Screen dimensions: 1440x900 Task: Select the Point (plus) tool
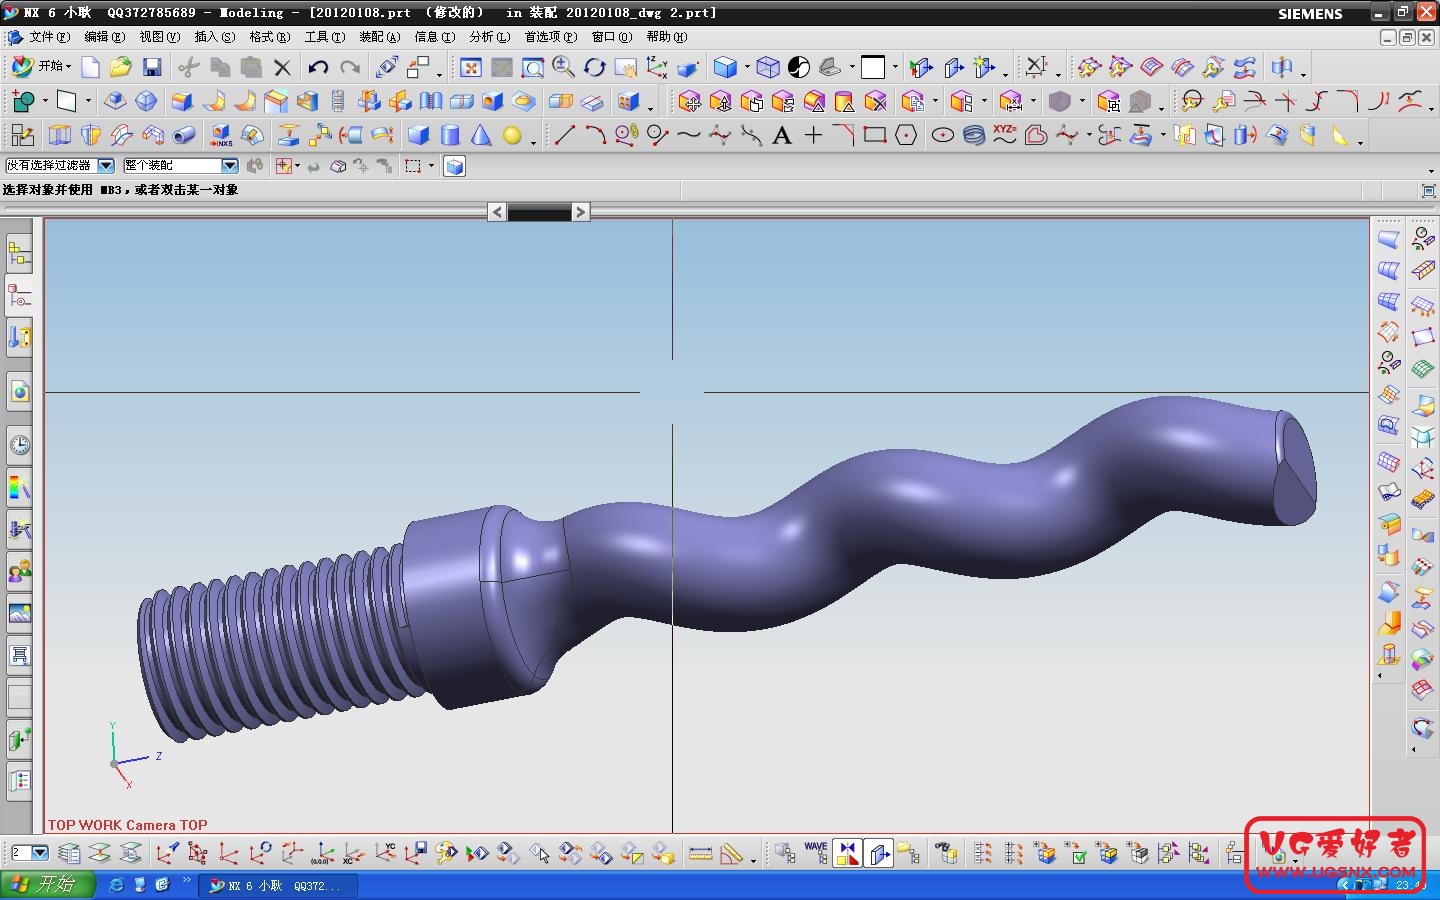point(813,135)
